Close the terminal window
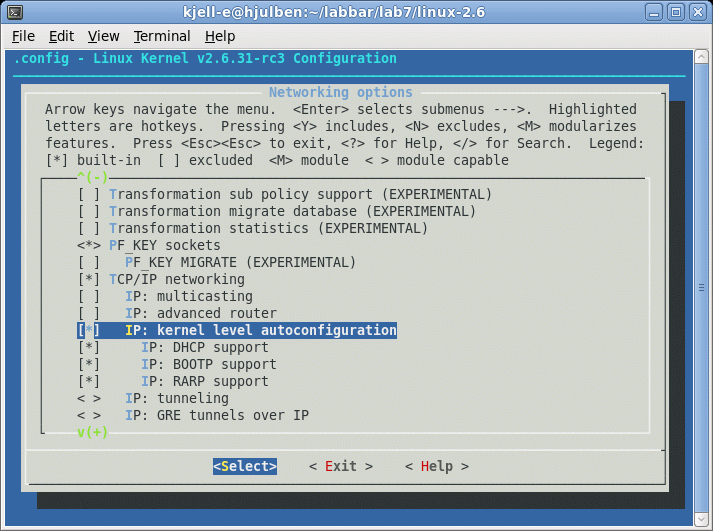713x531 pixels. coord(698,12)
